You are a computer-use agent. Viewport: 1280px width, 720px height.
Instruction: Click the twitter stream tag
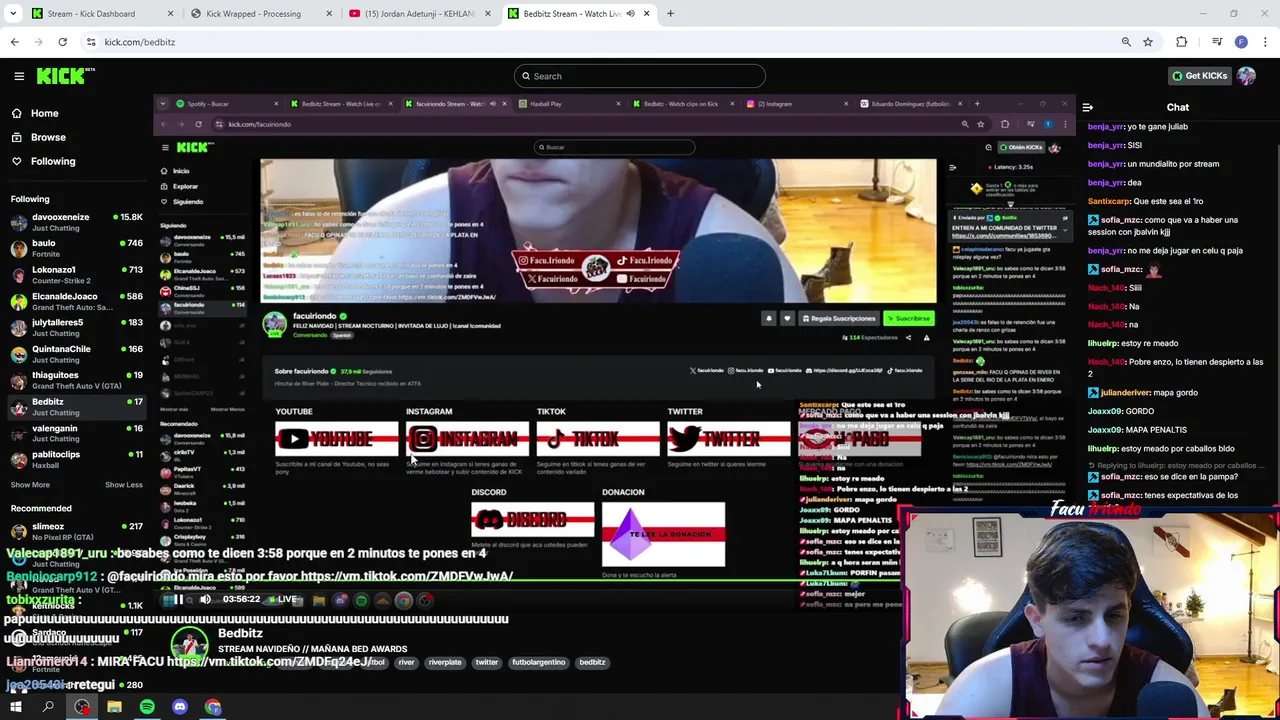pyautogui.click(x=486, y=662)
